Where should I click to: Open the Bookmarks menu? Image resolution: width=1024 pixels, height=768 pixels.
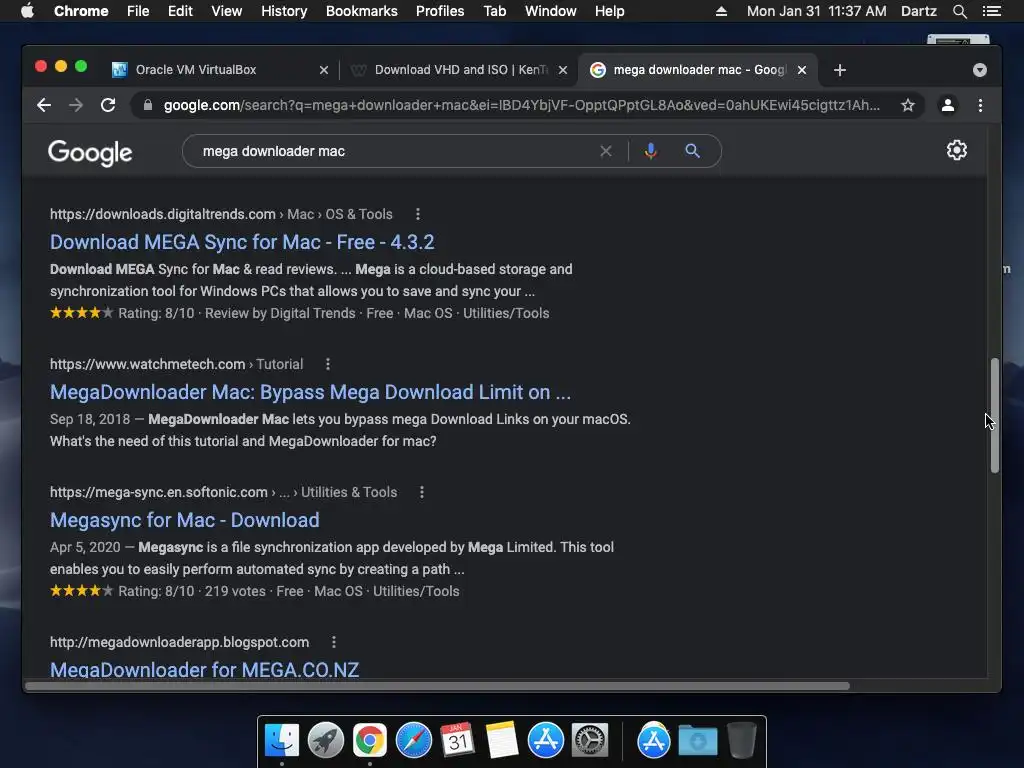coord(362,11)
